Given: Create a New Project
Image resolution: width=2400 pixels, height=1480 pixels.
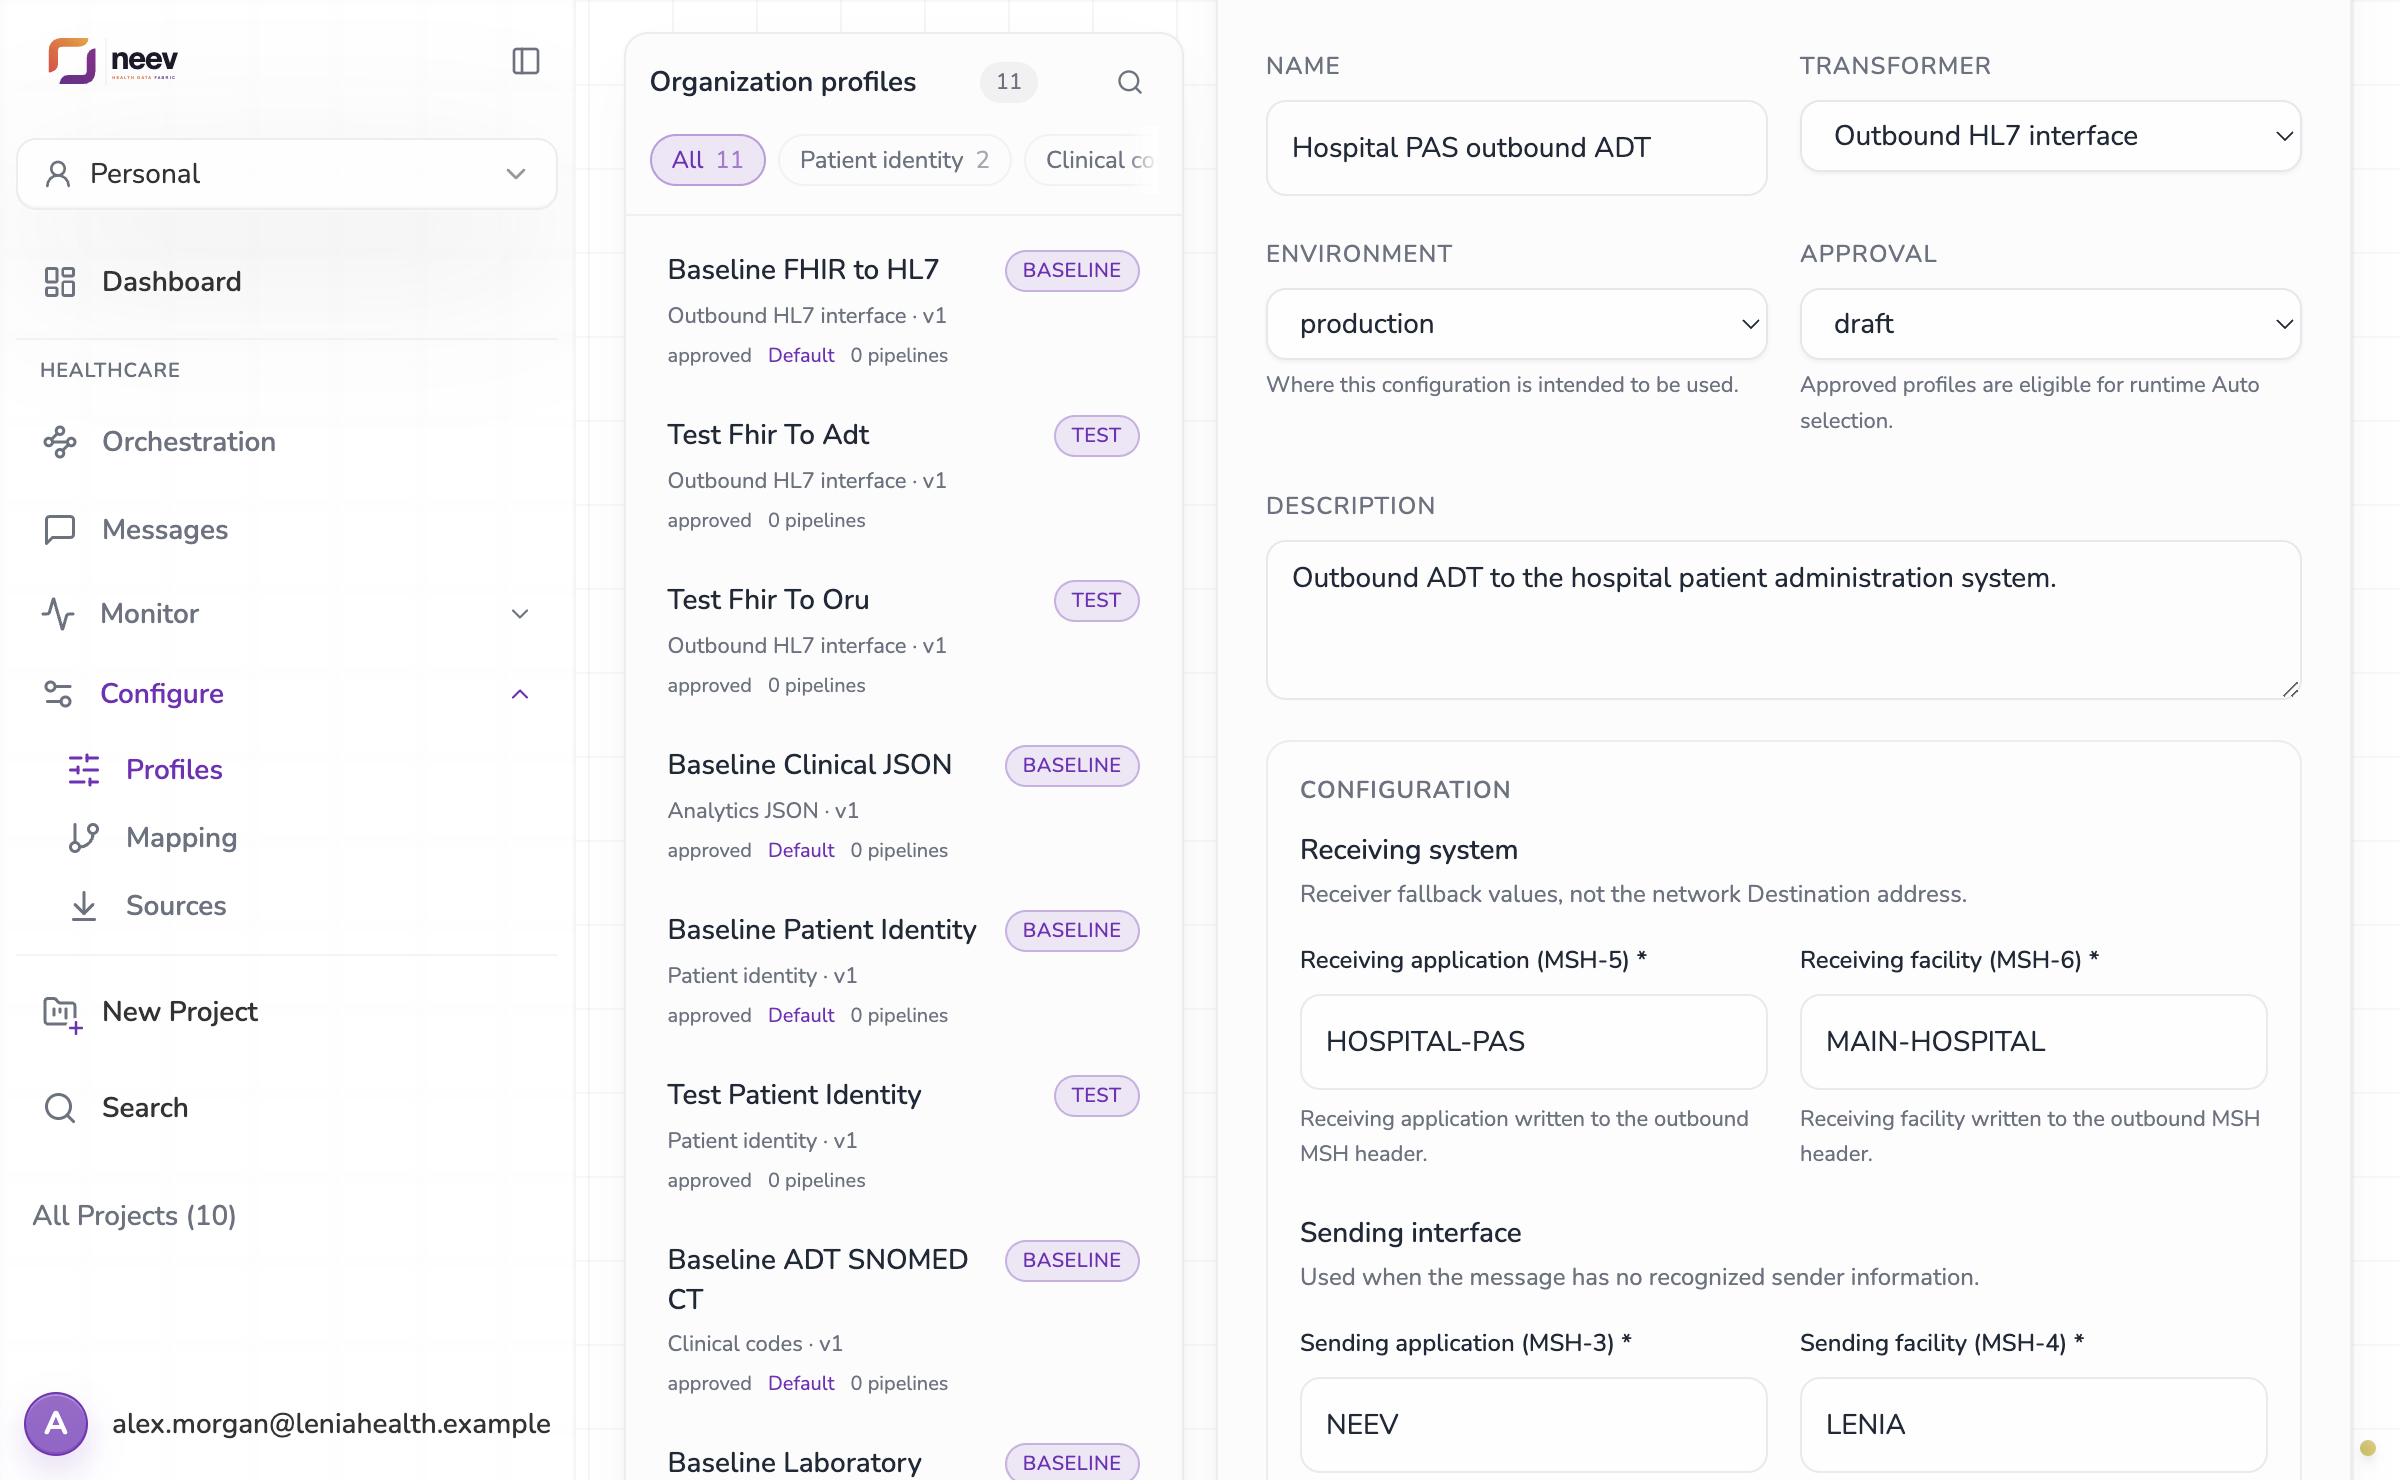Looking at the screenshot, I should (287, 1012).
